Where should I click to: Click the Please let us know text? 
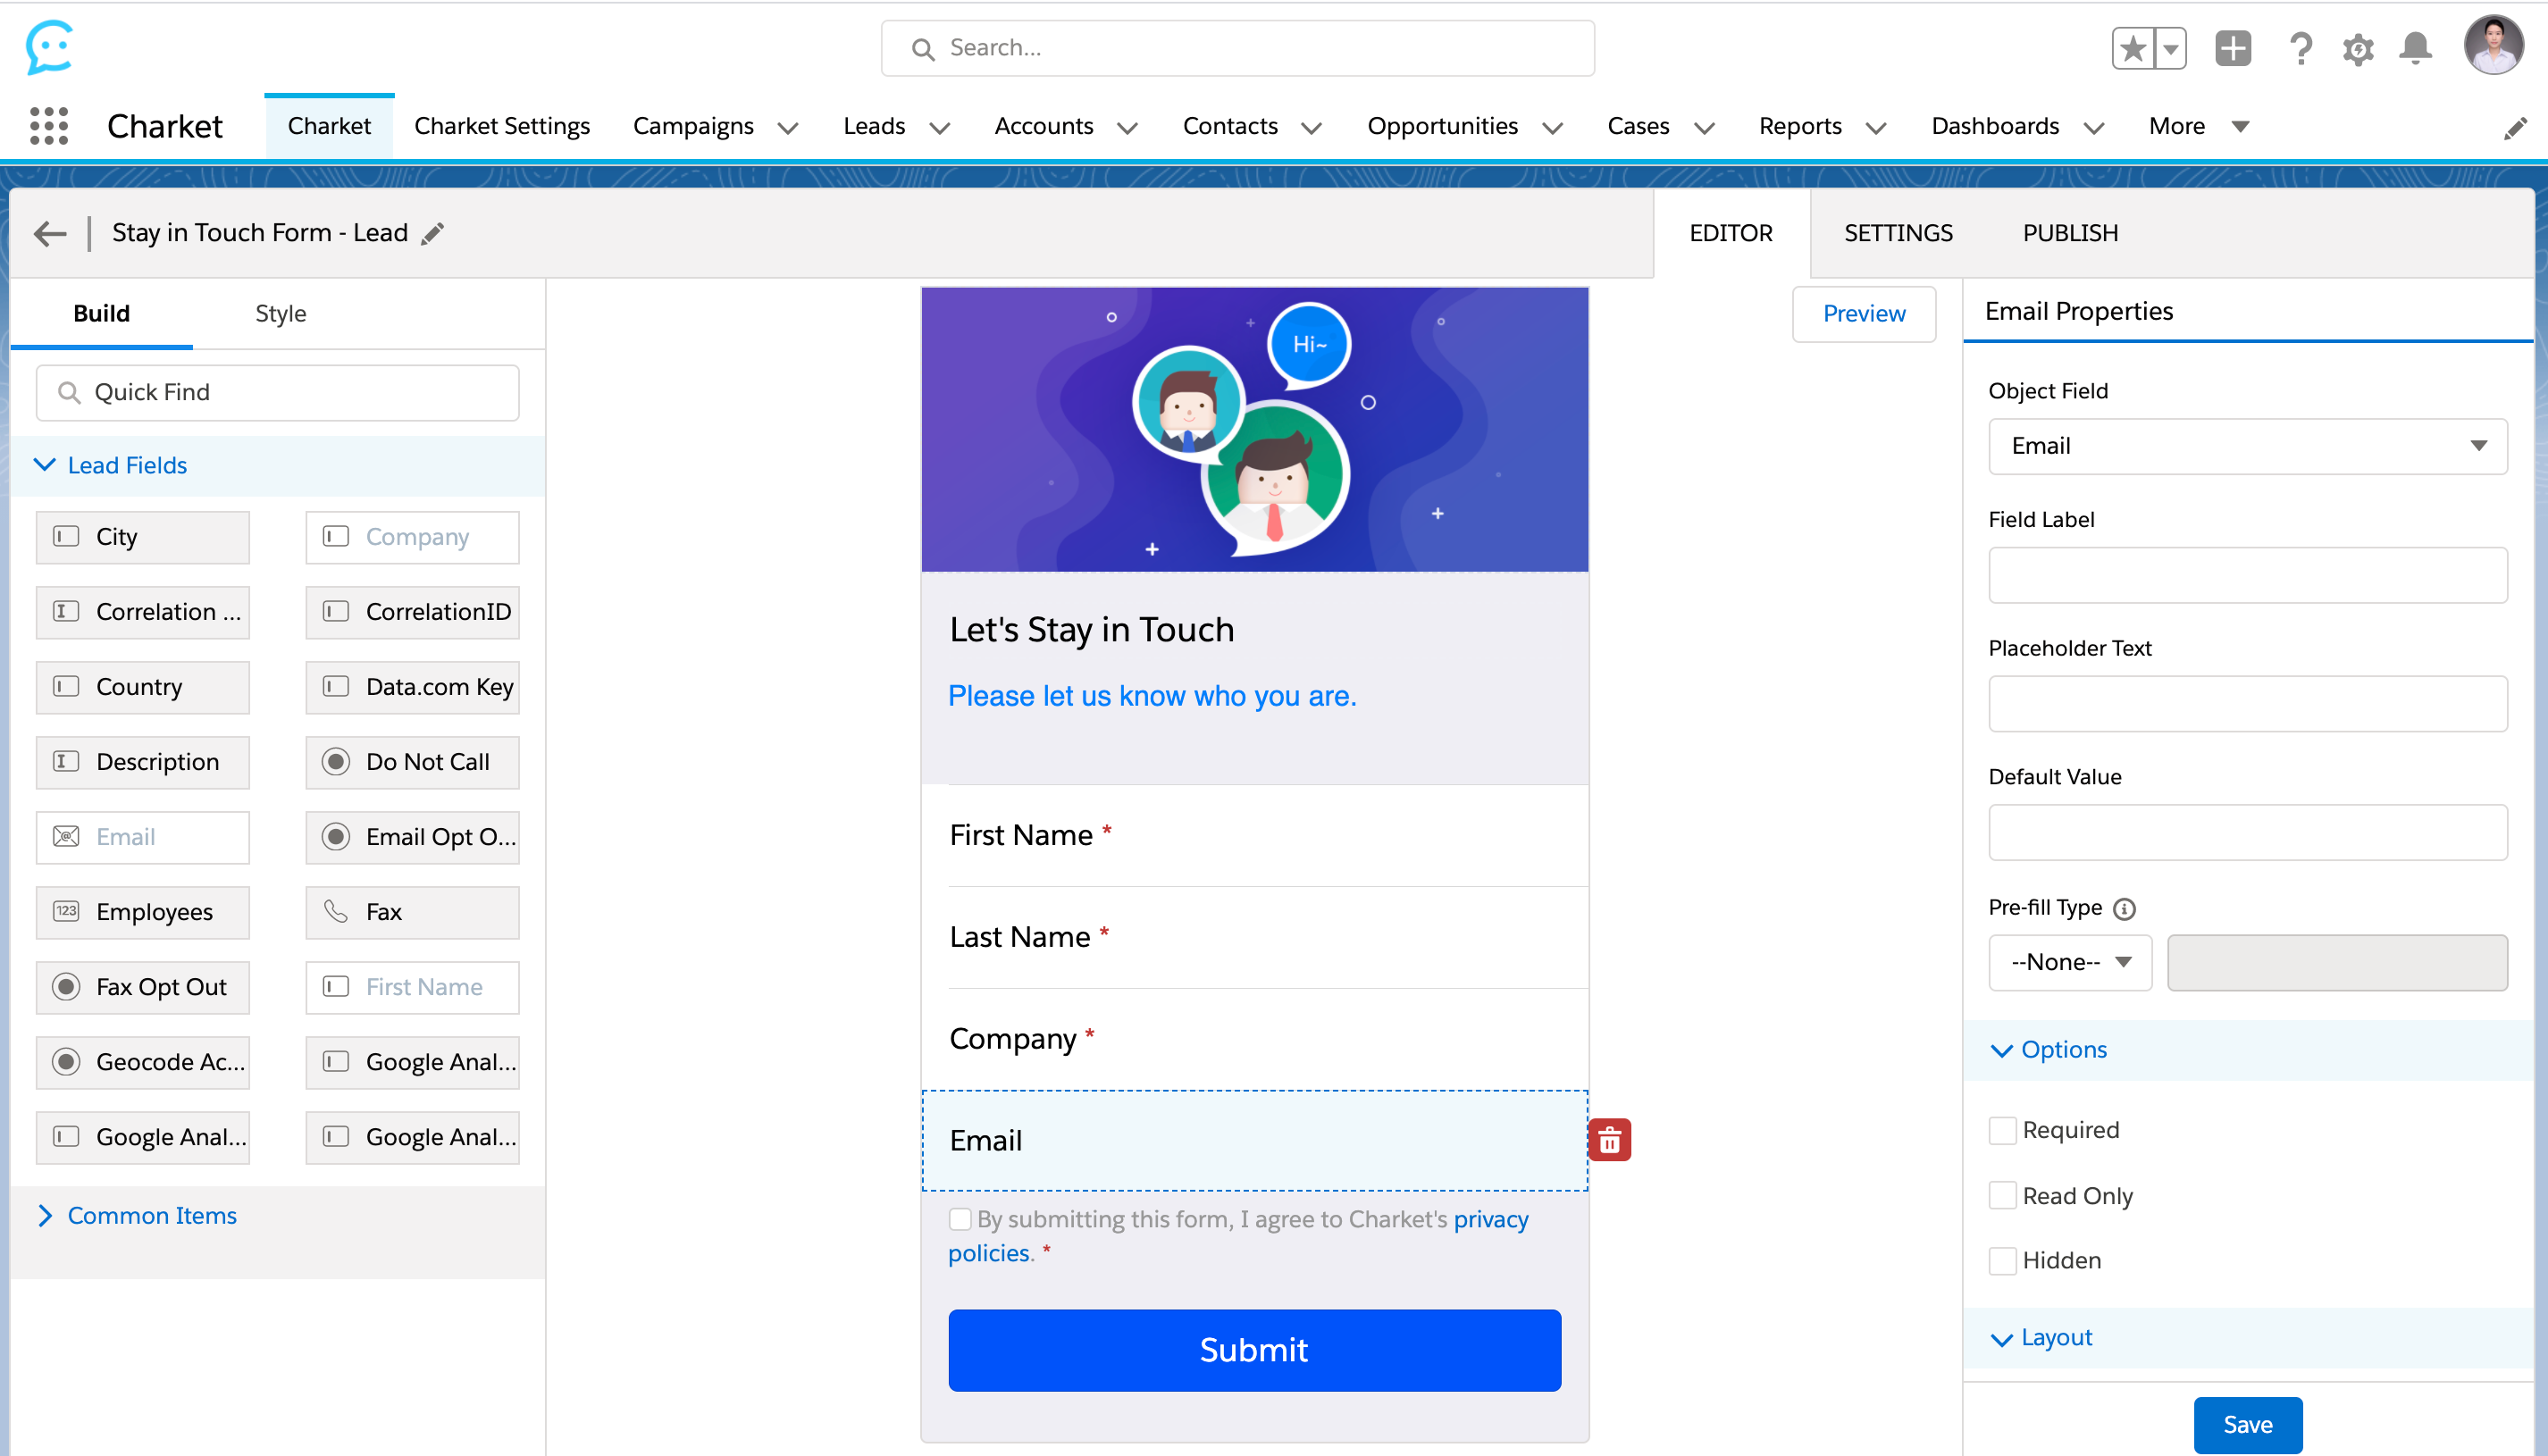(1152, 696)
